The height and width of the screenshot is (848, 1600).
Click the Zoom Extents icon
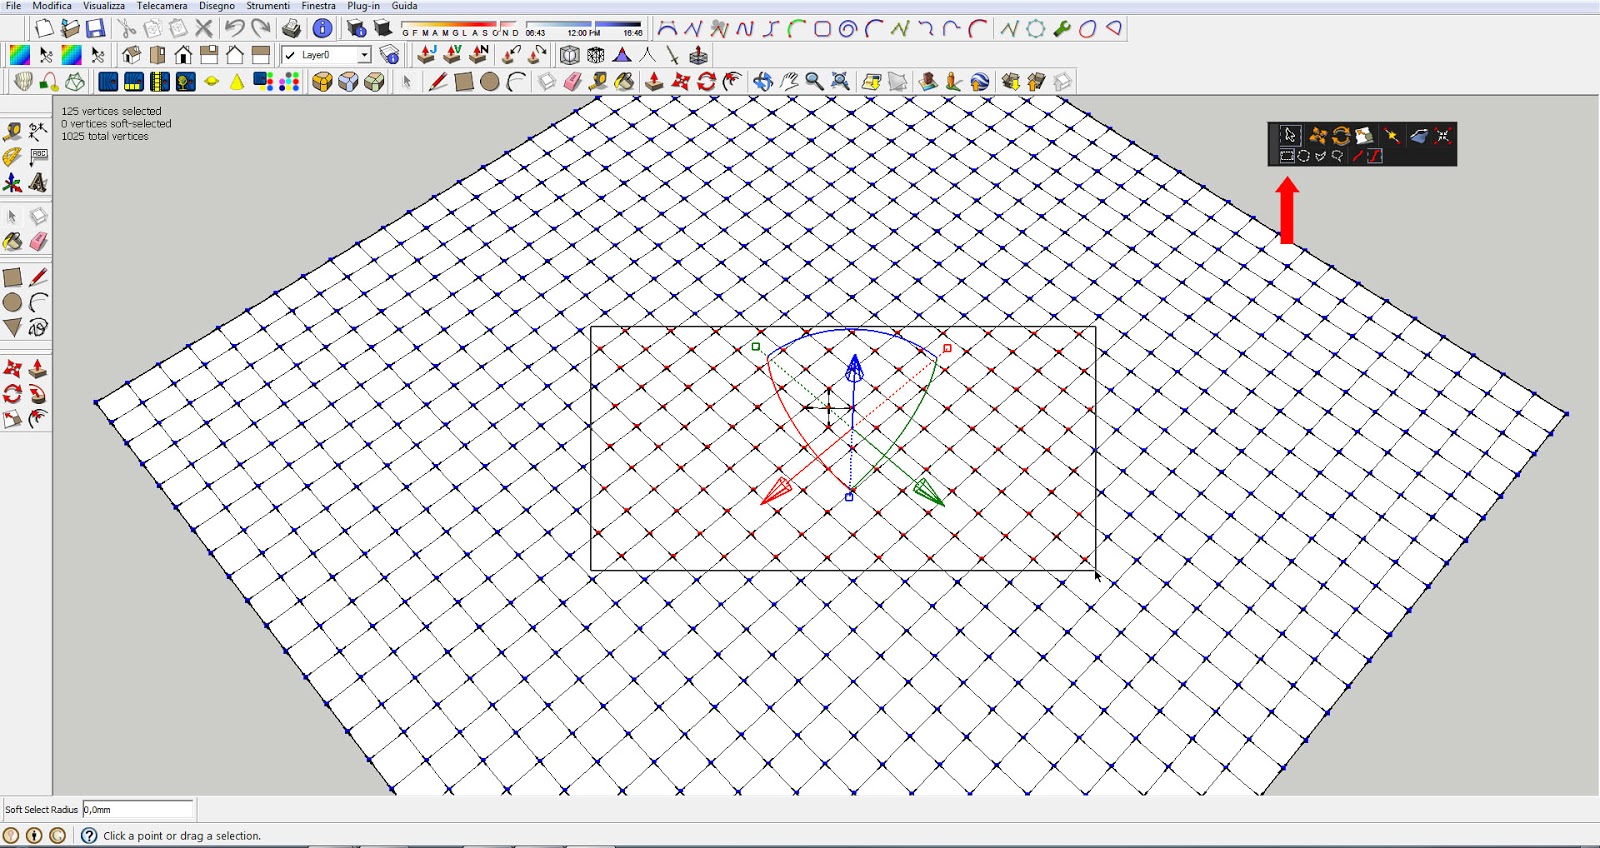[x=841, y=82]
